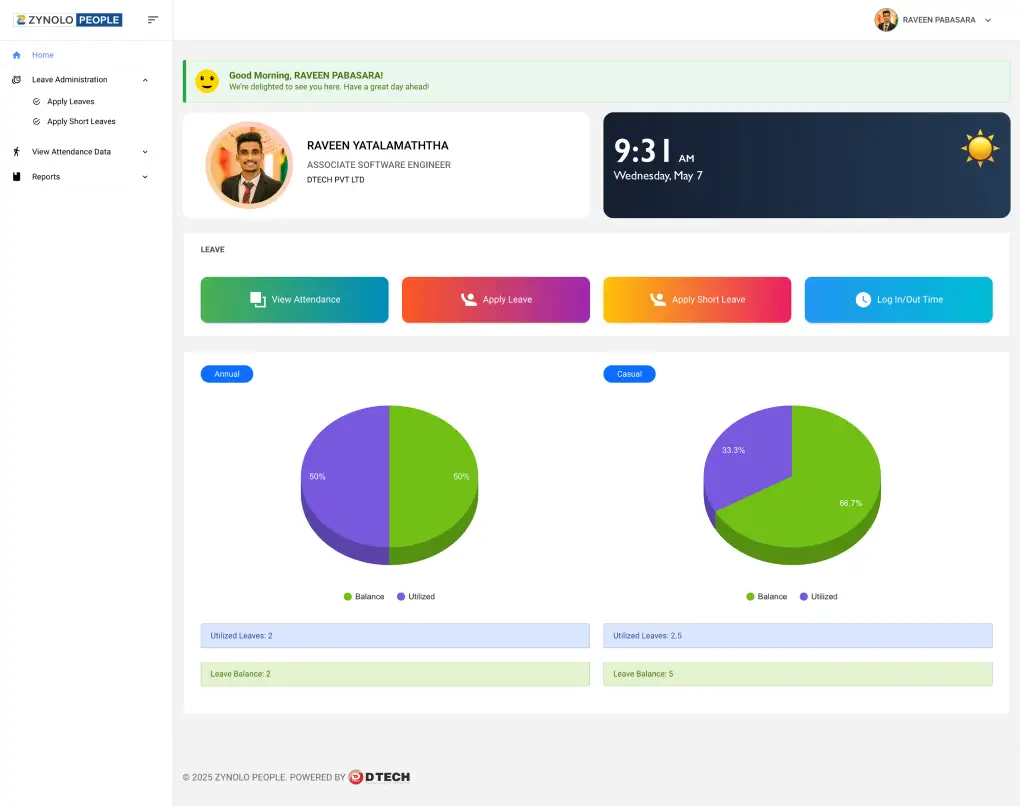Click the Apply Leaves checkmark icon

[36, 101]
